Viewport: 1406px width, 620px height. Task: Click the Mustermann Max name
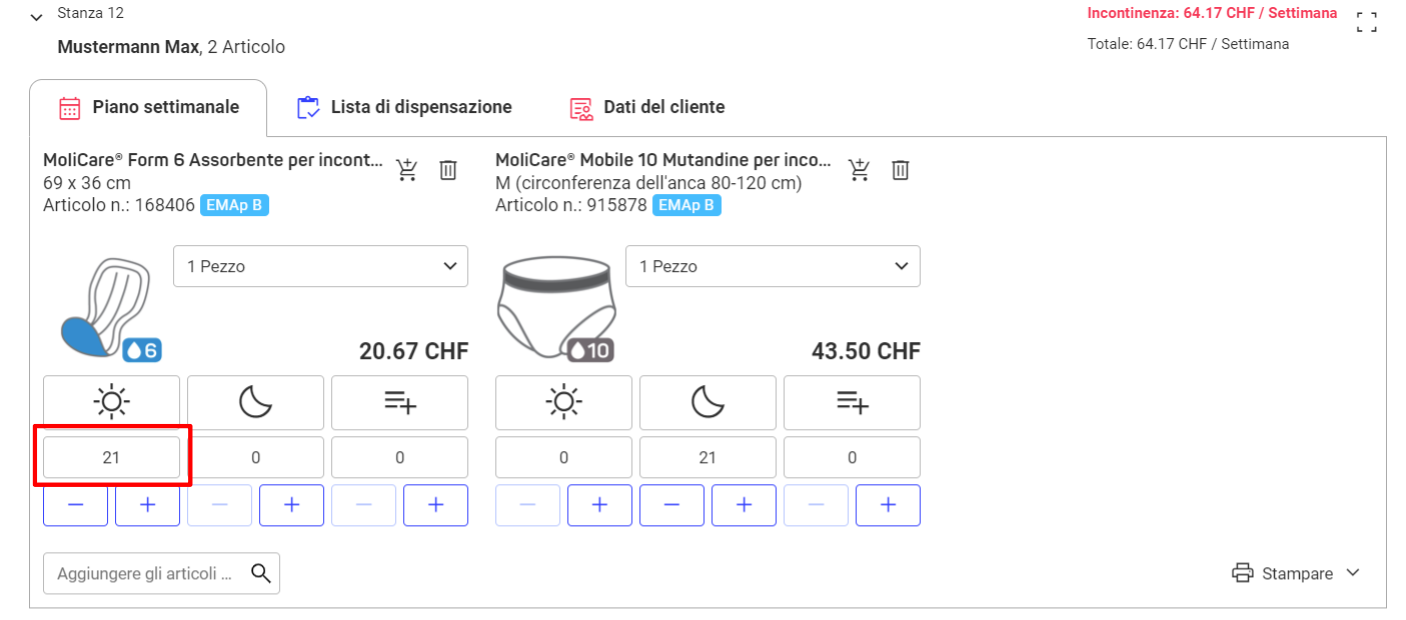128,47
